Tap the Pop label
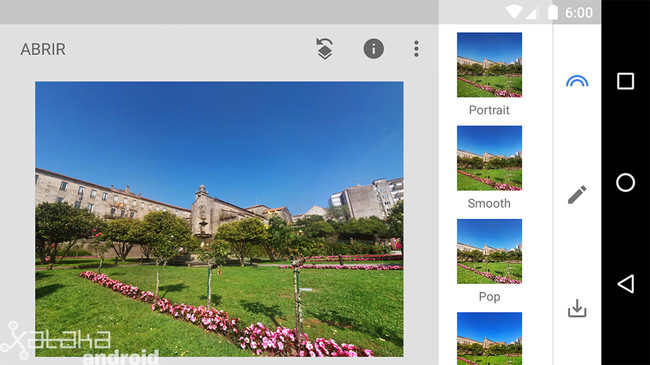 pyautogui.click(x=489, y=297)
